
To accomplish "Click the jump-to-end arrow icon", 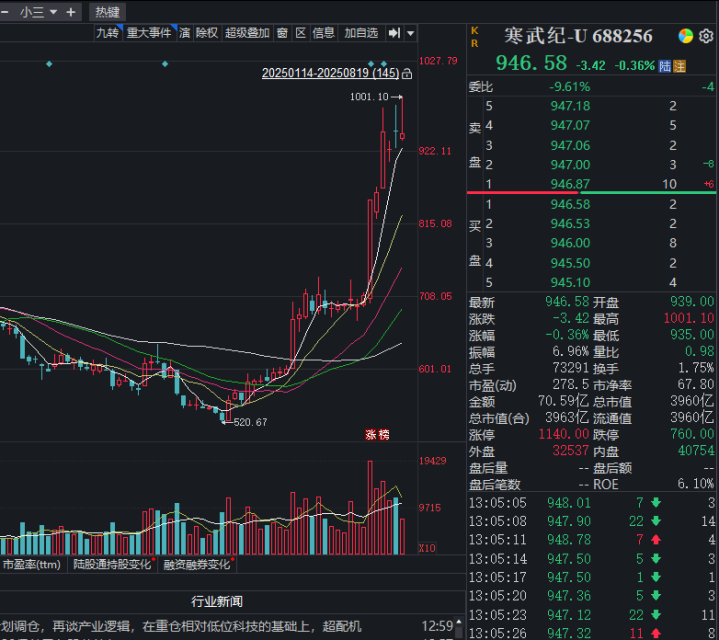I will click(394, 33).
